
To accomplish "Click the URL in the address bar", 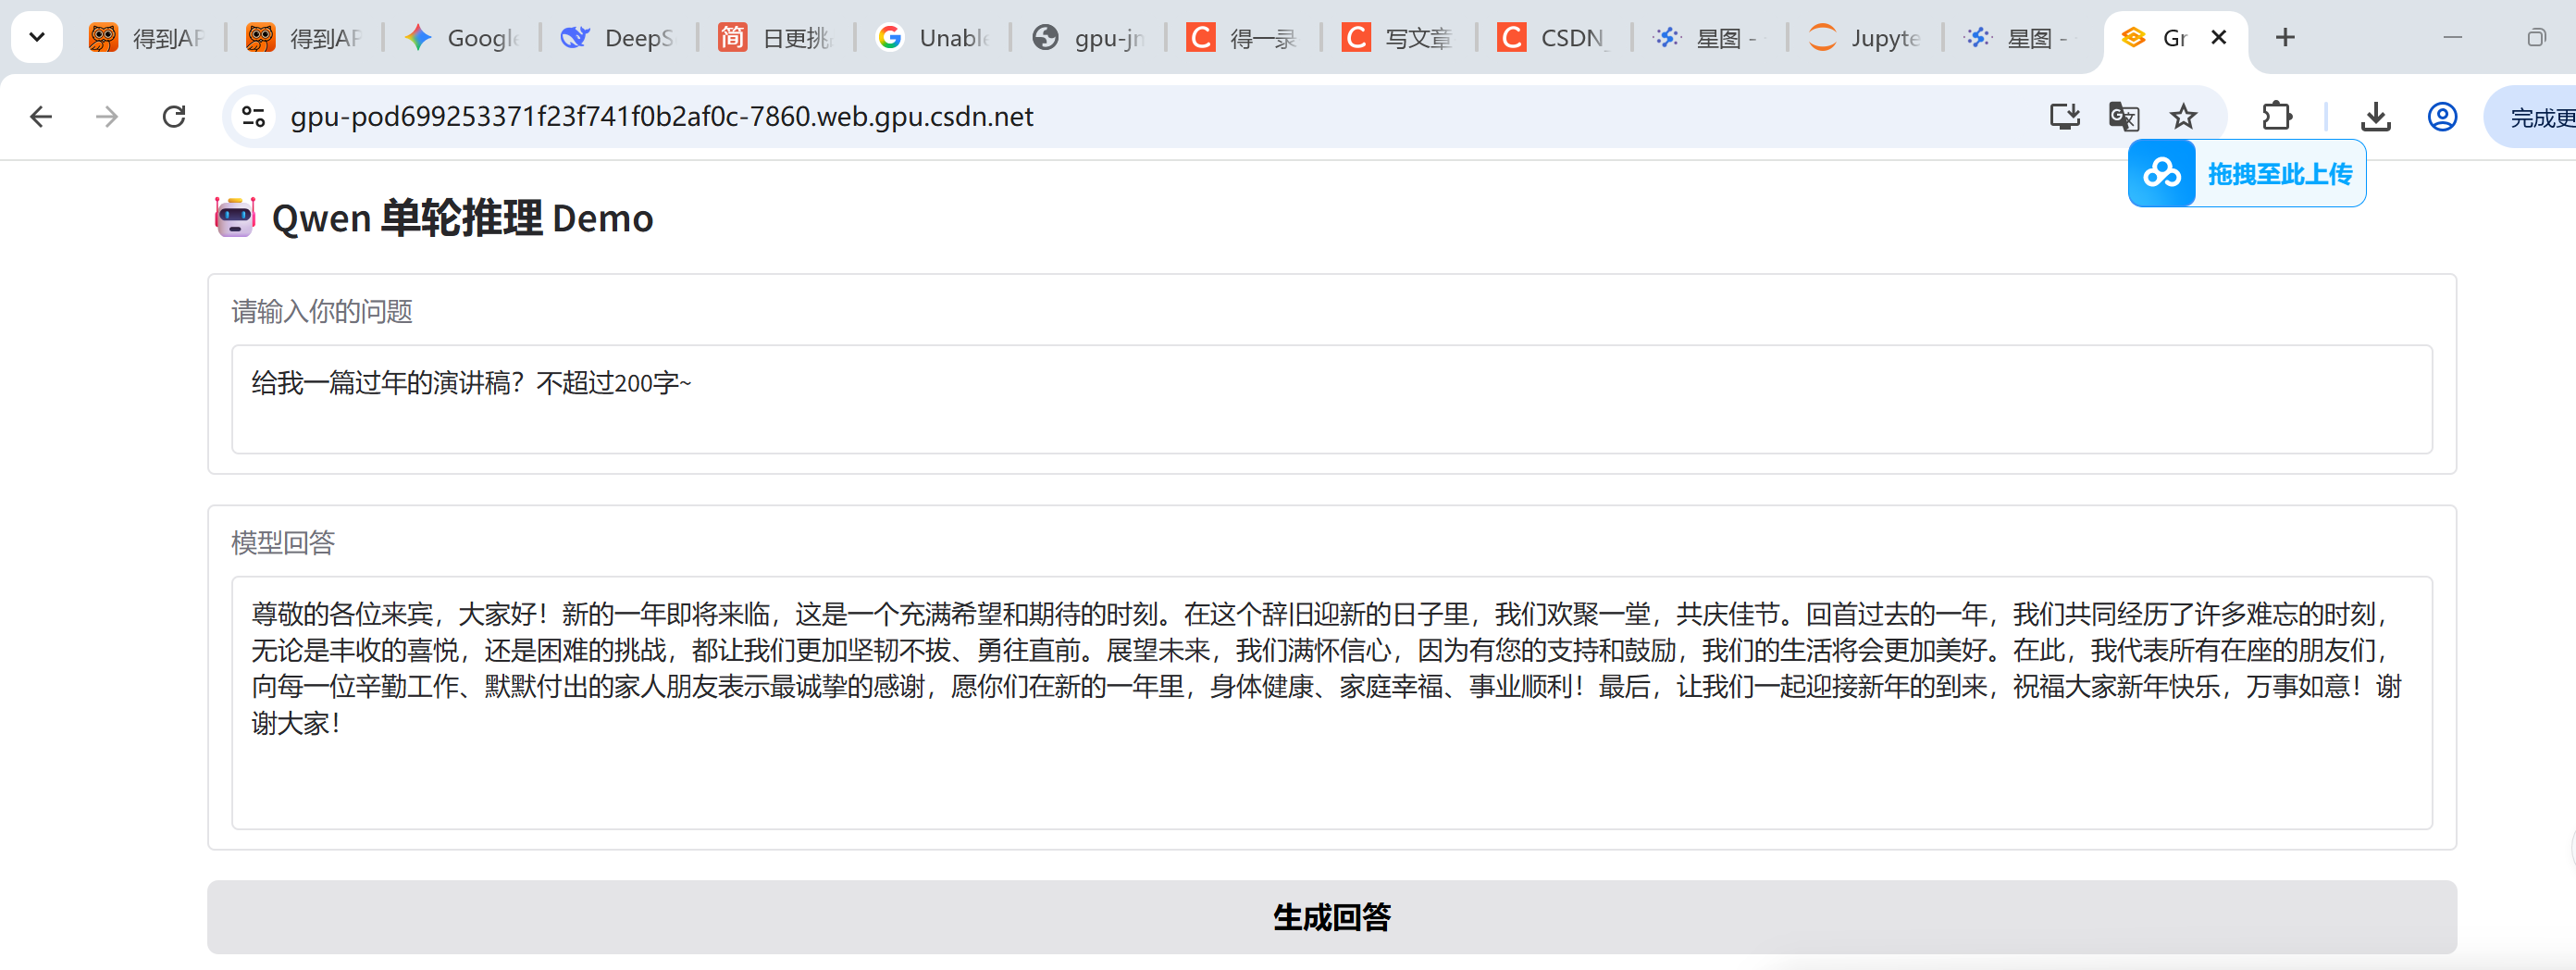I will tap(662, 117).
